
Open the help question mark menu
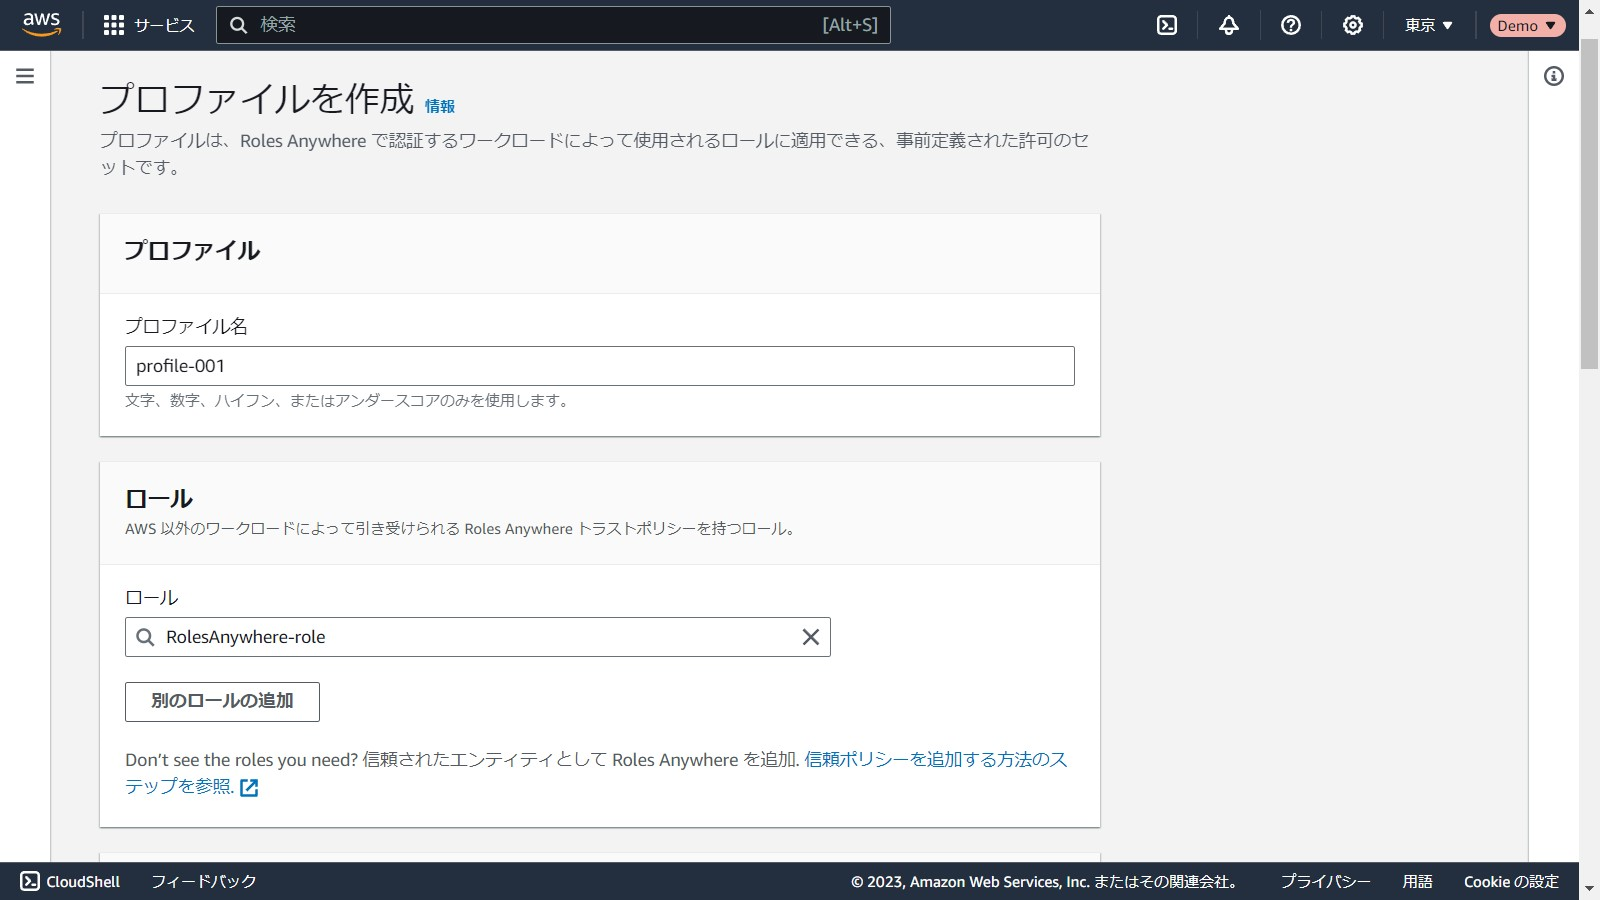click(1291, 25)
